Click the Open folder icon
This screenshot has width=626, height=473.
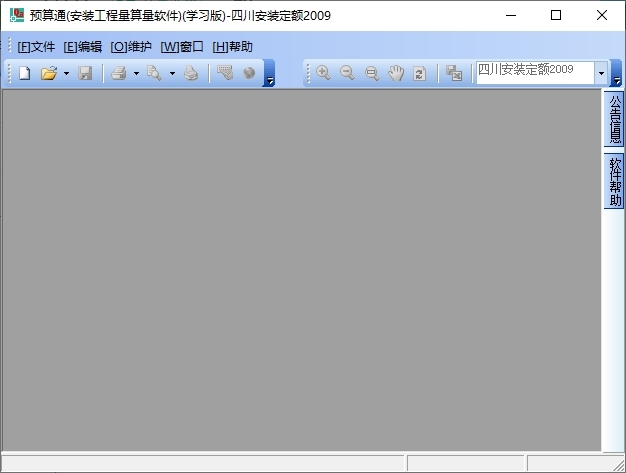[48, 73]
